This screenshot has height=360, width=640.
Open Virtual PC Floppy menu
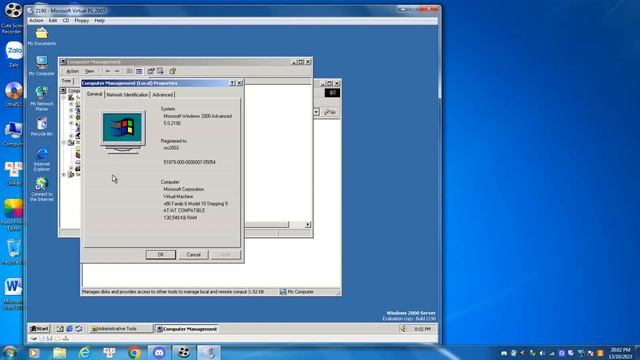tap(82, 20)
